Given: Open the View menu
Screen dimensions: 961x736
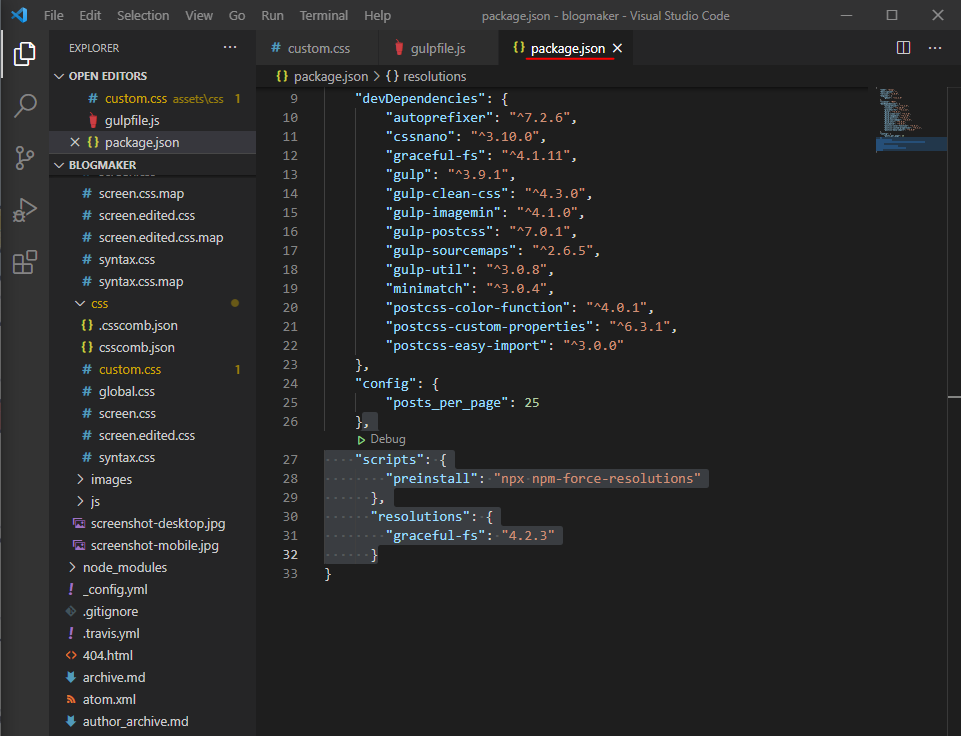Looking at the screenshot, I should coord(199,15).
